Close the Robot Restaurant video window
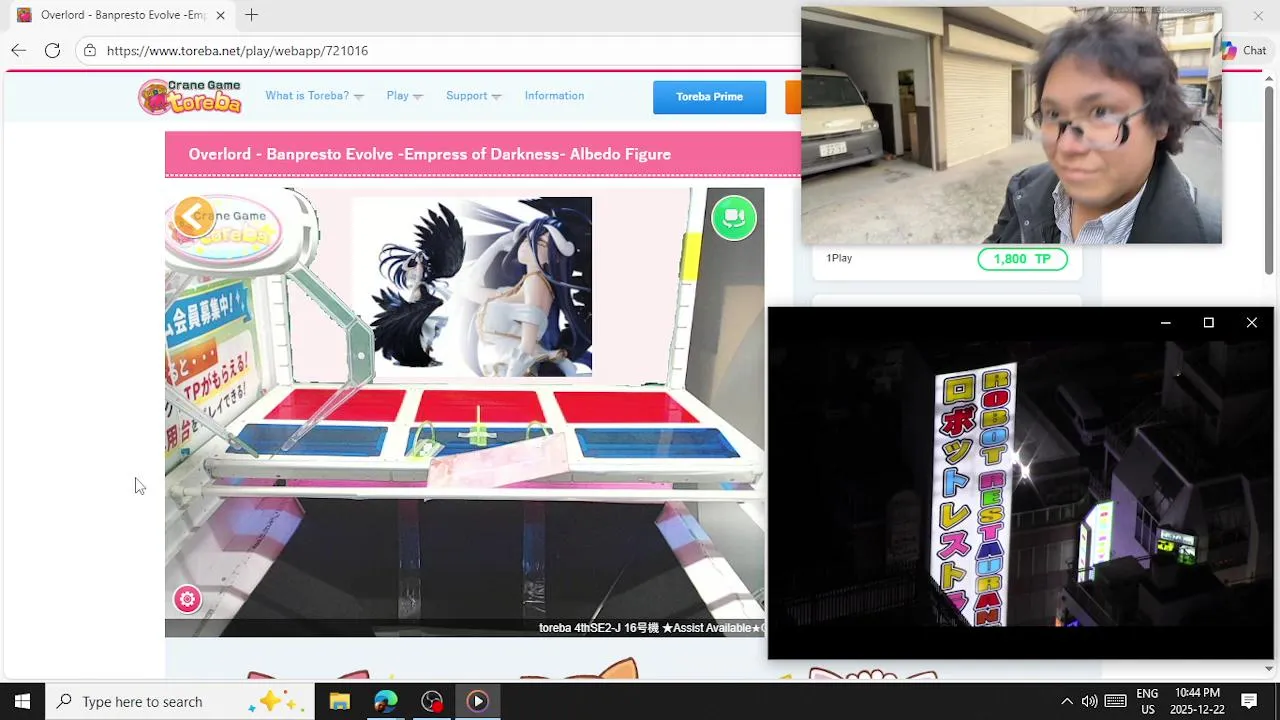Screen dimensions: 1280x720 (x=1251, y=323)
